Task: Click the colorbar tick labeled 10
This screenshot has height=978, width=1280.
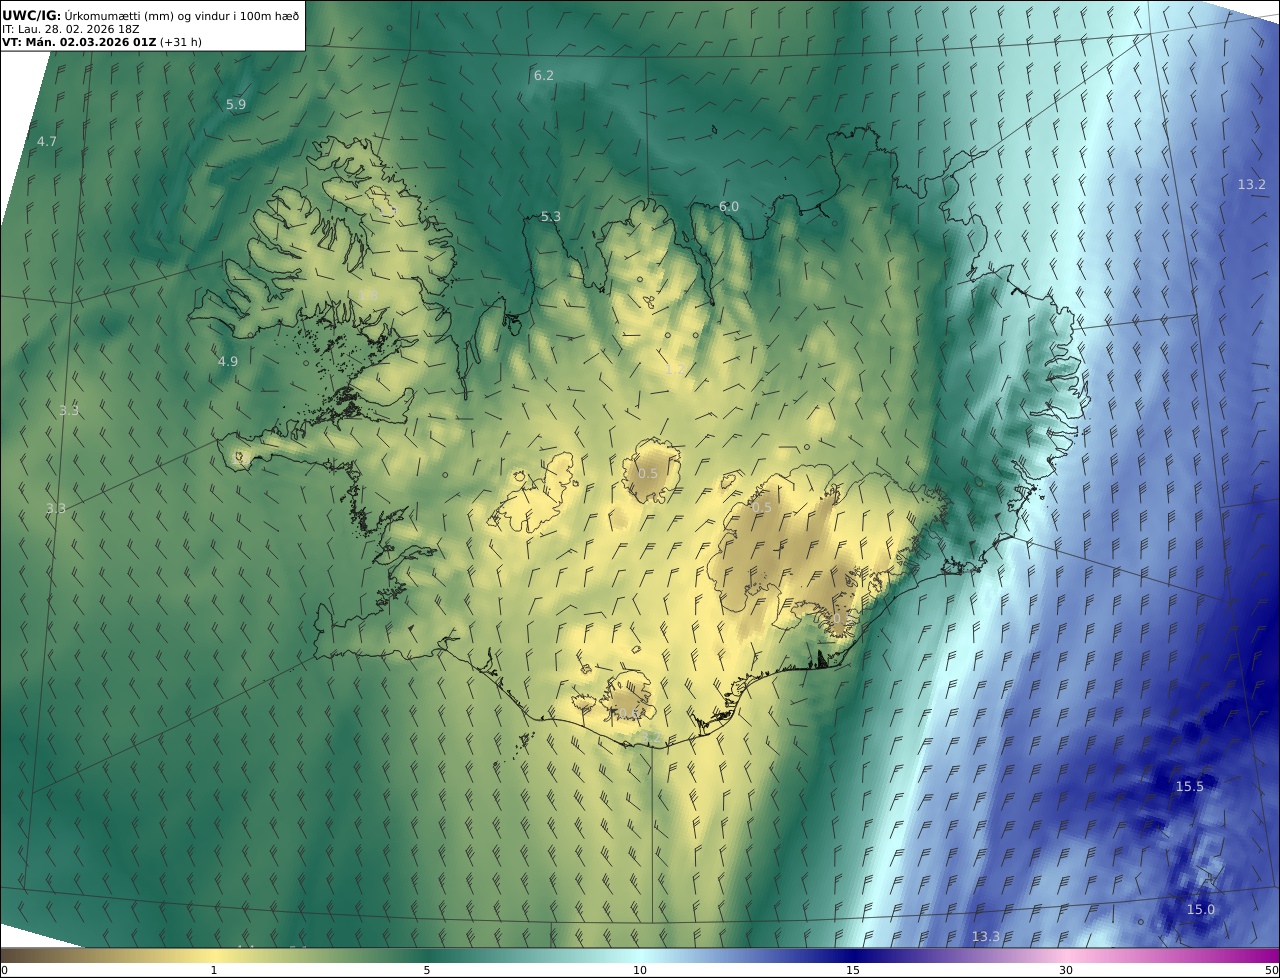Action: tap(640, 970)
